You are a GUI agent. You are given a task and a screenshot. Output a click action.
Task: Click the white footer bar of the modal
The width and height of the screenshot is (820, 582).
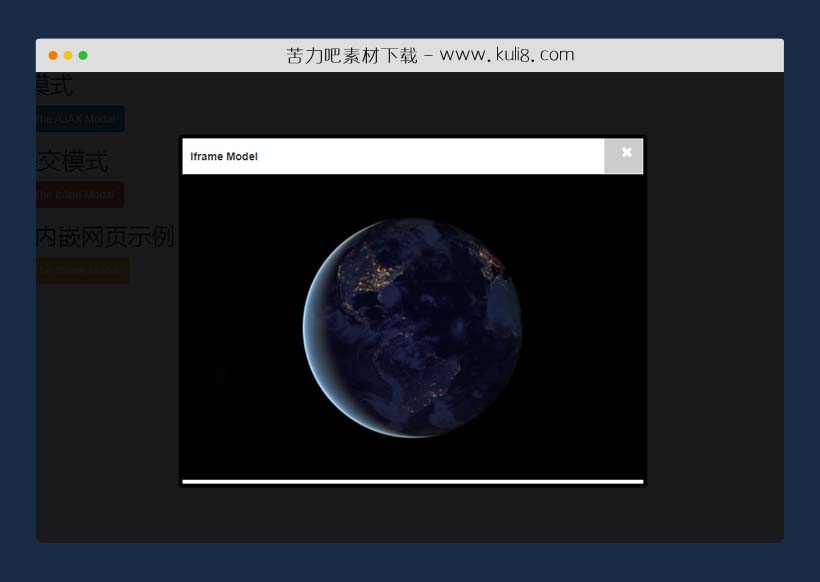click(x=412, y=481)
